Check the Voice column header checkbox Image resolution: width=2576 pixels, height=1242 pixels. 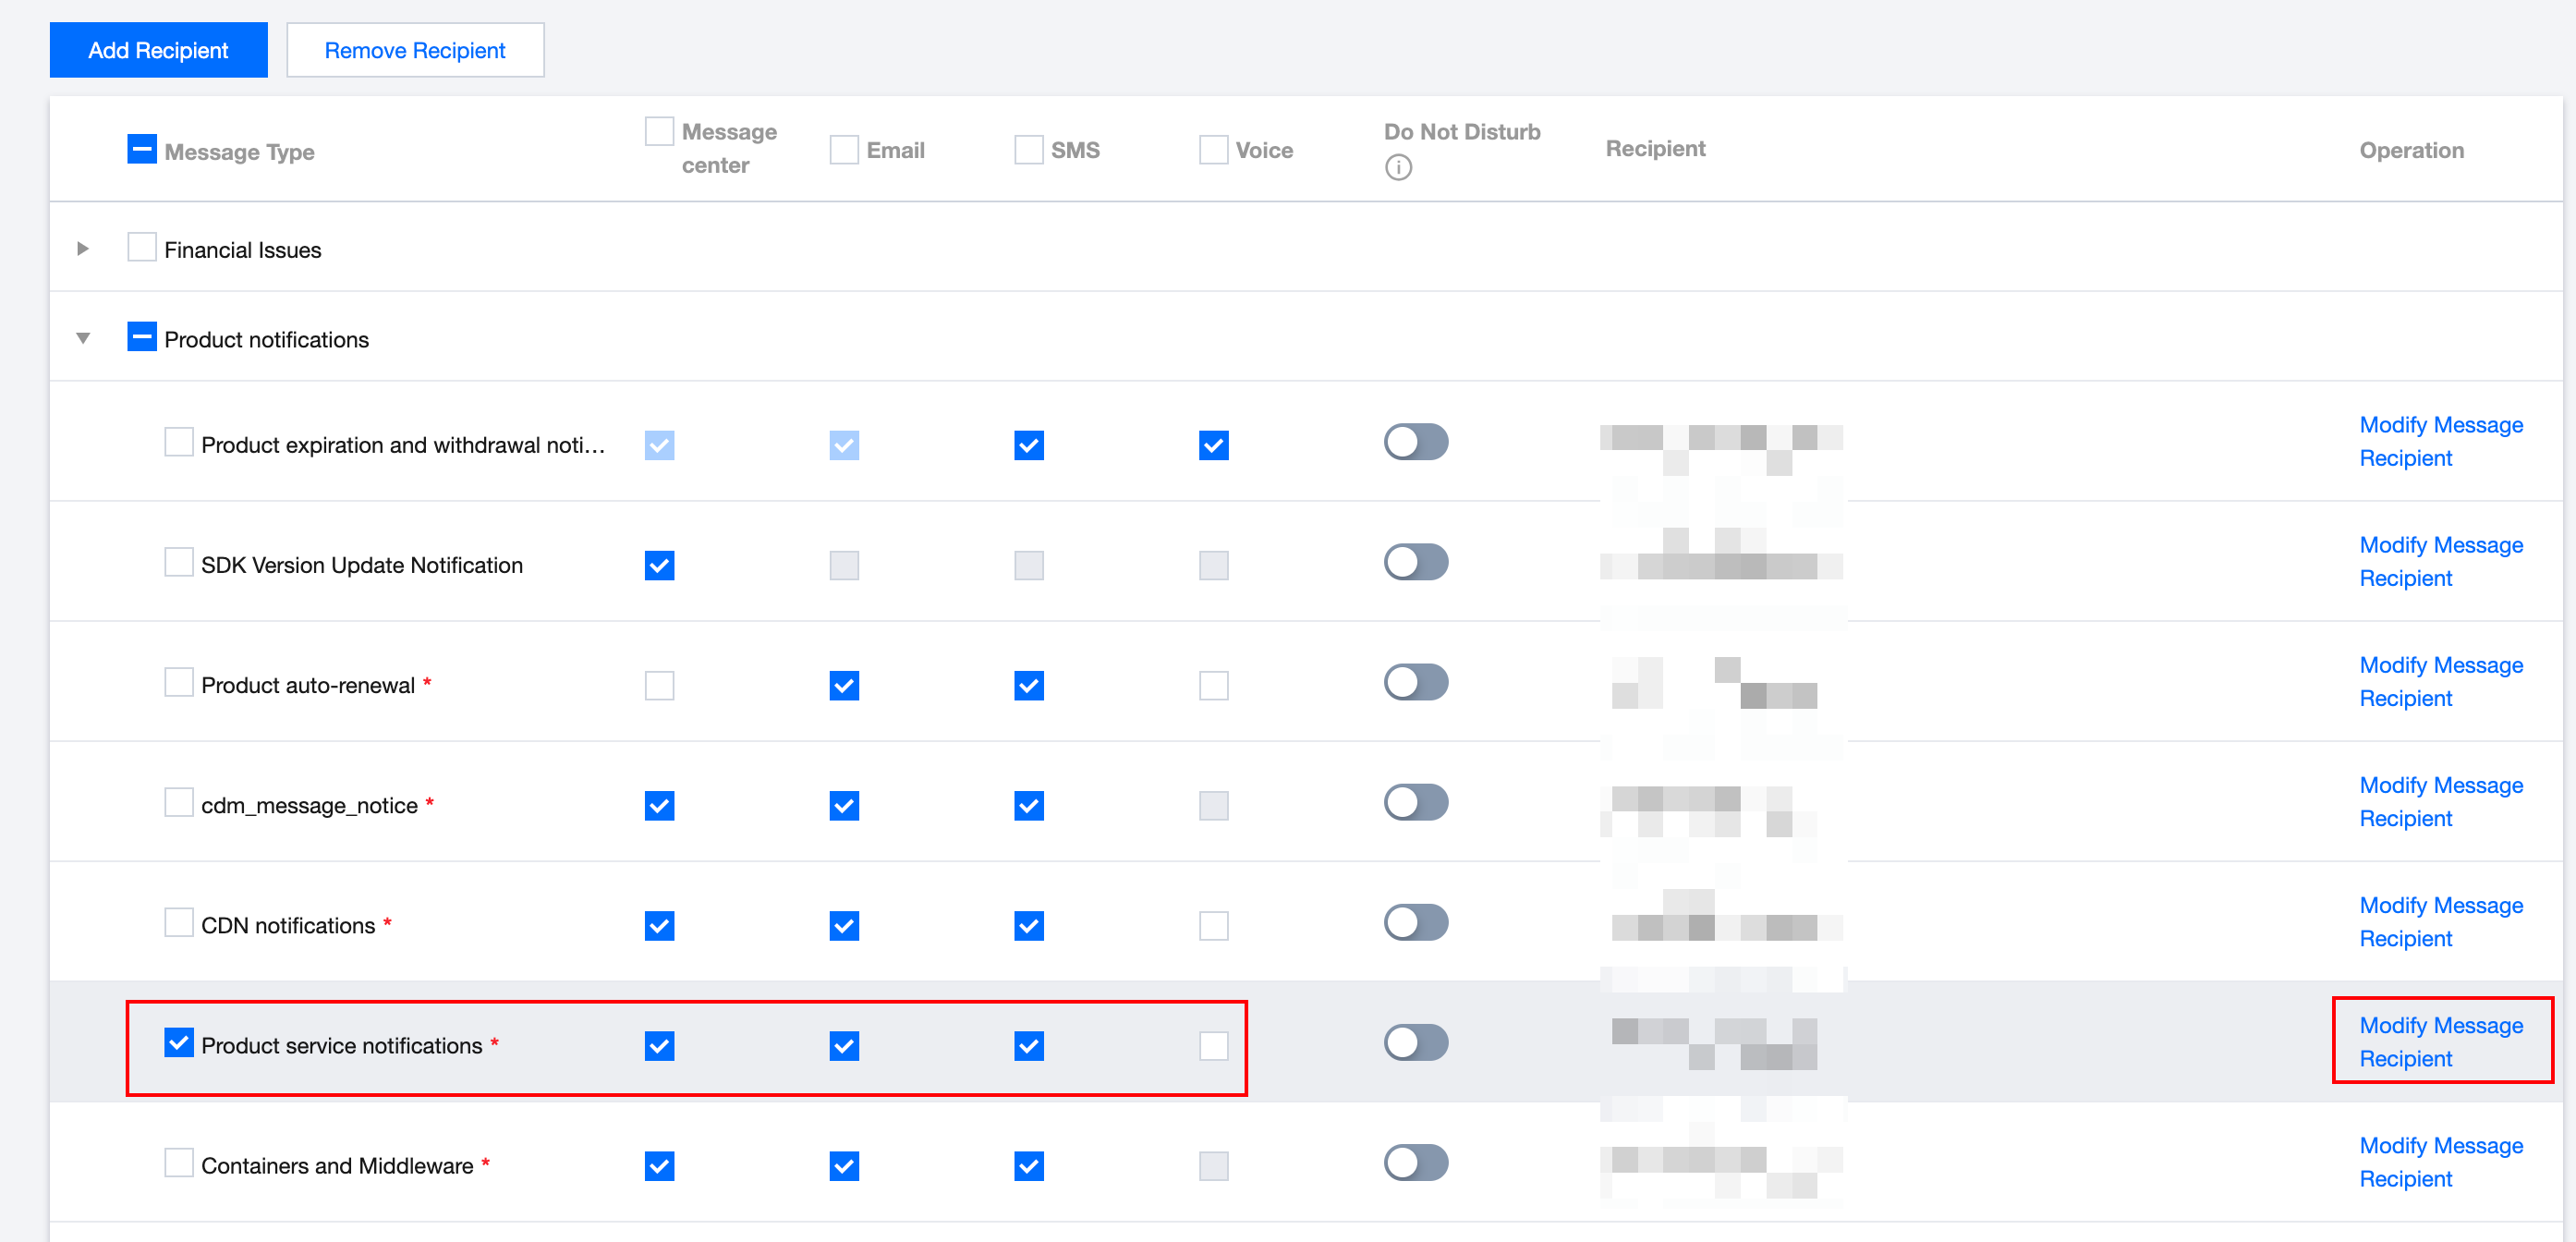coord(1213,150)
